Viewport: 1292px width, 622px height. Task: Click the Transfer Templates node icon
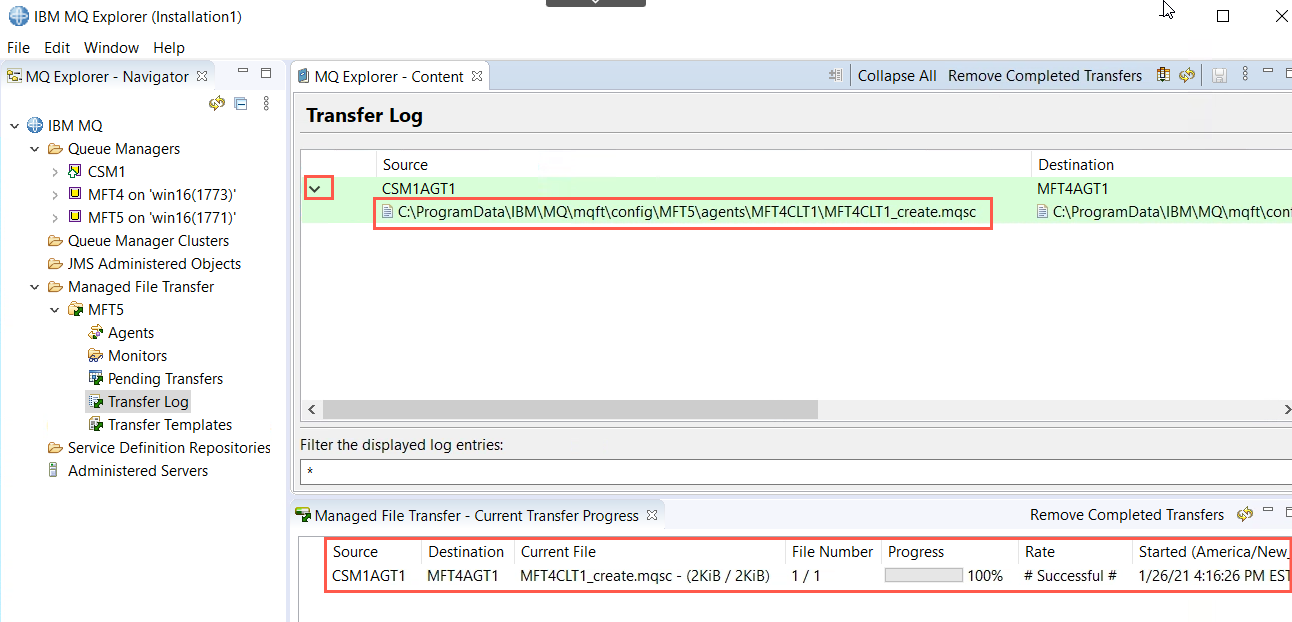point(96,425)
